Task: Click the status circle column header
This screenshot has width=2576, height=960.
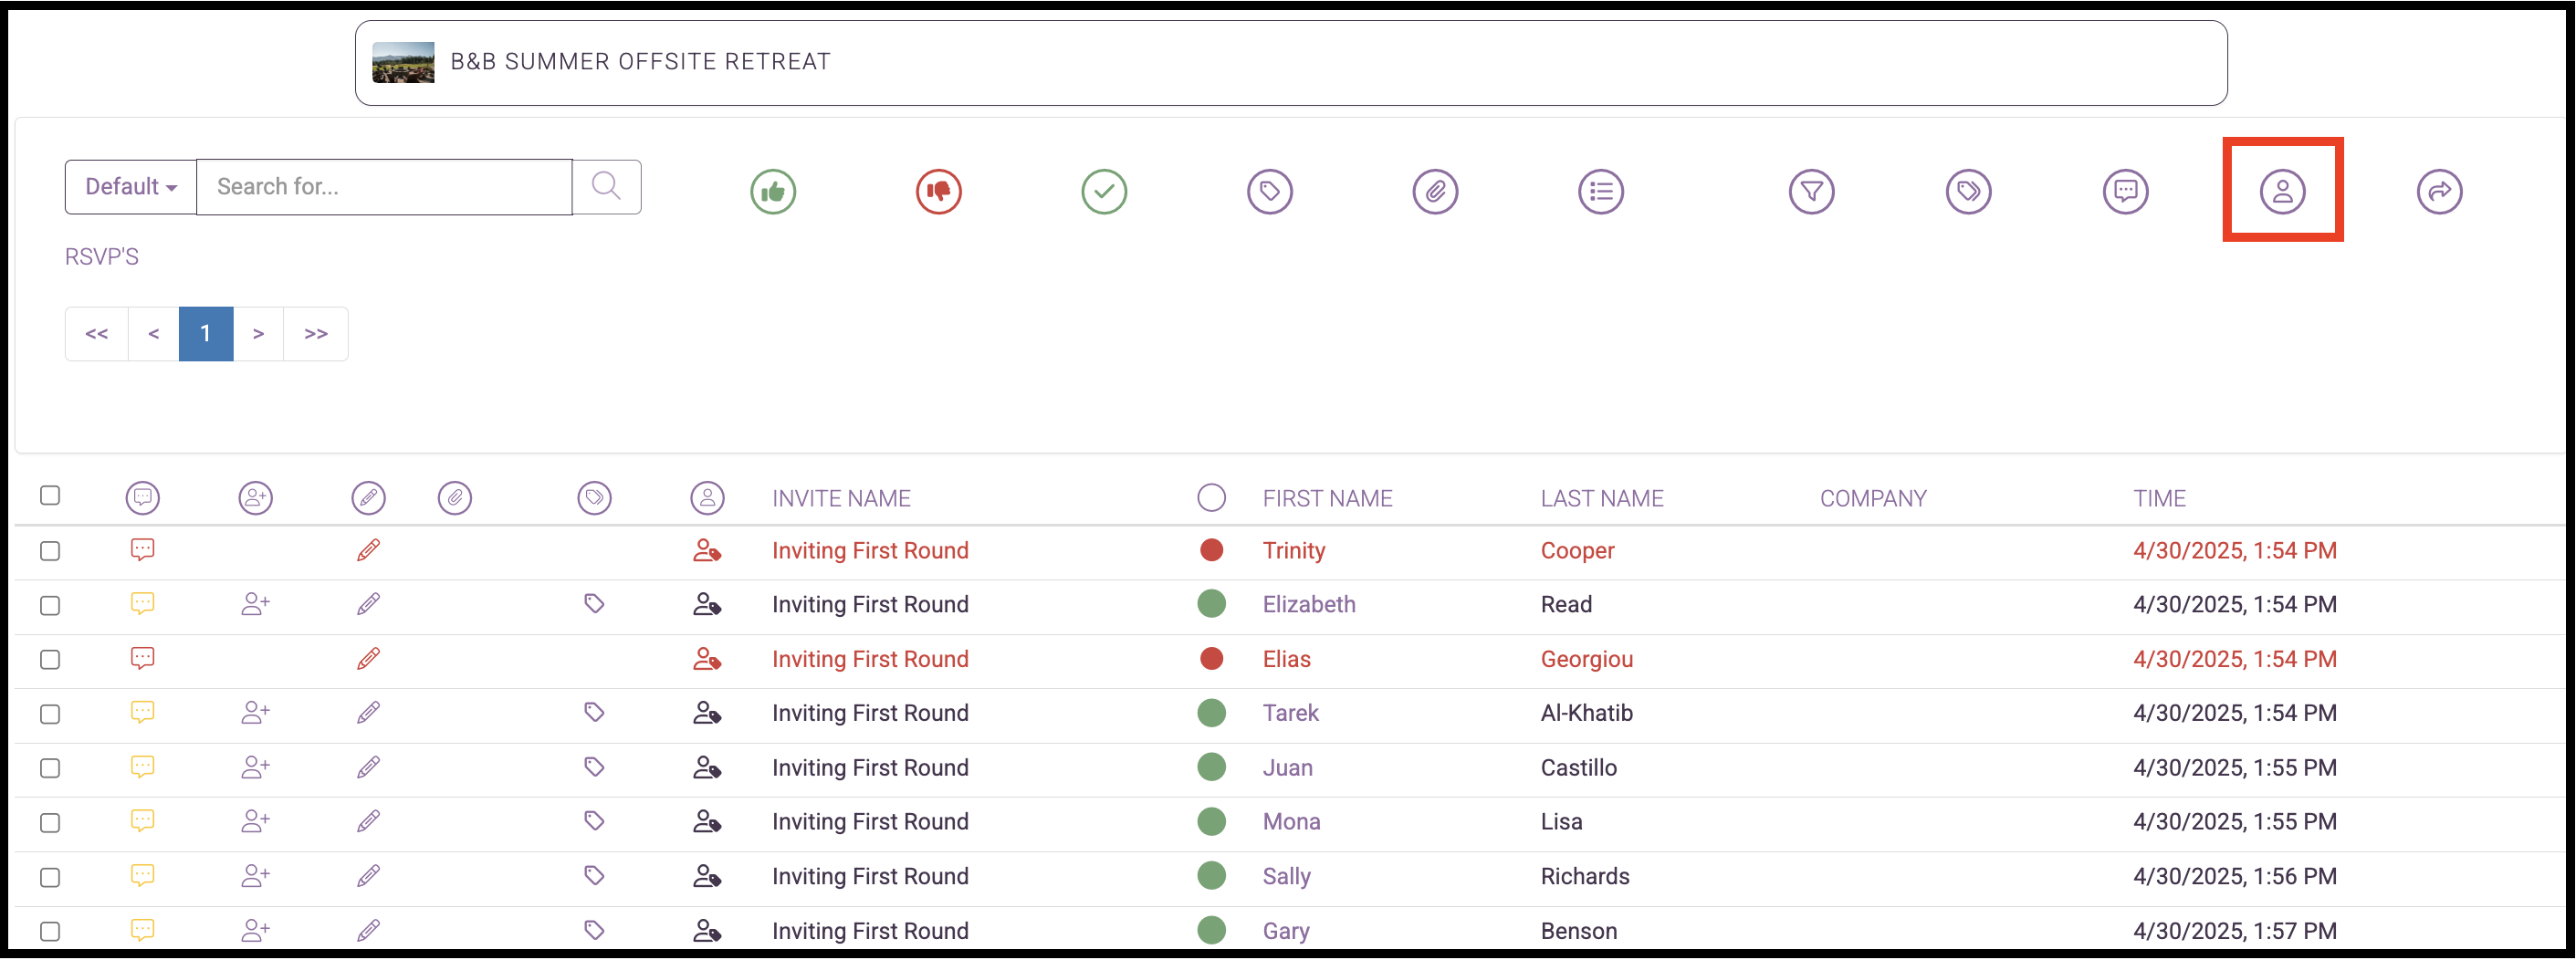Action: [1211, 497]
